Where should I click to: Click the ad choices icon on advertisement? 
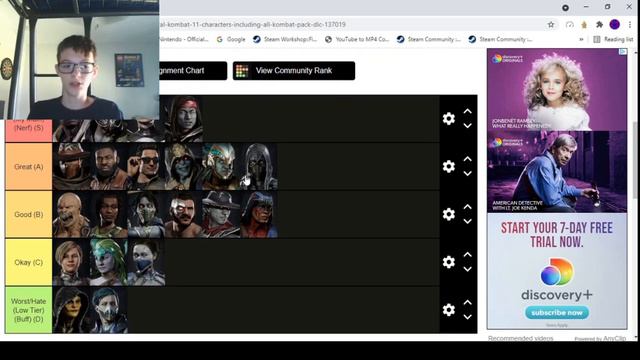point(623,51)
